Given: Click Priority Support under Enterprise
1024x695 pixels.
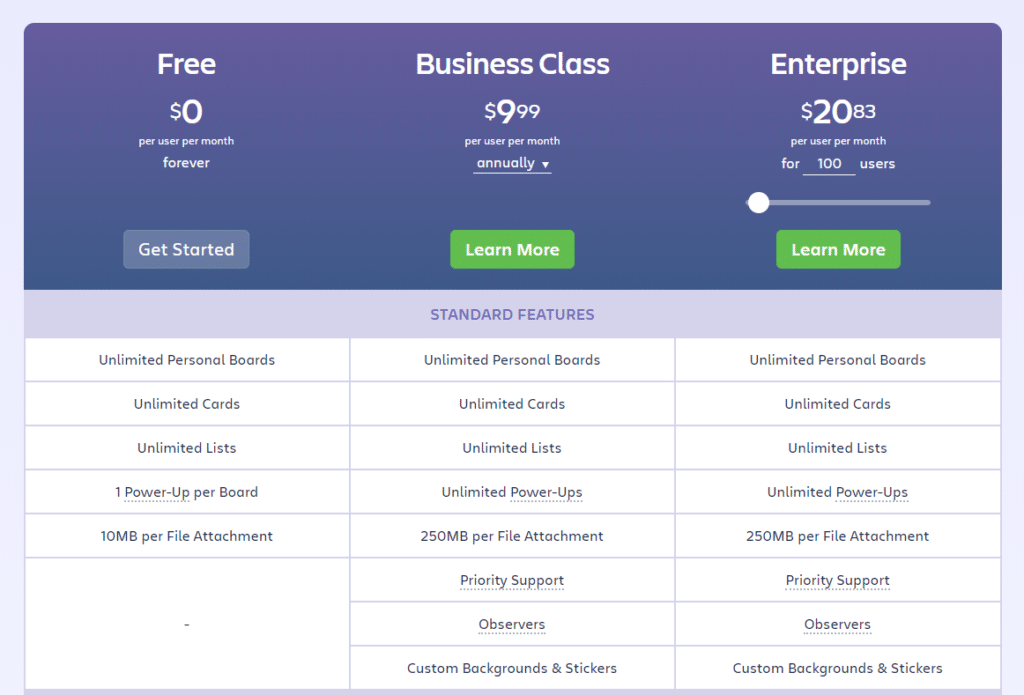Looking at the screenshot, I should click(838, 581).
